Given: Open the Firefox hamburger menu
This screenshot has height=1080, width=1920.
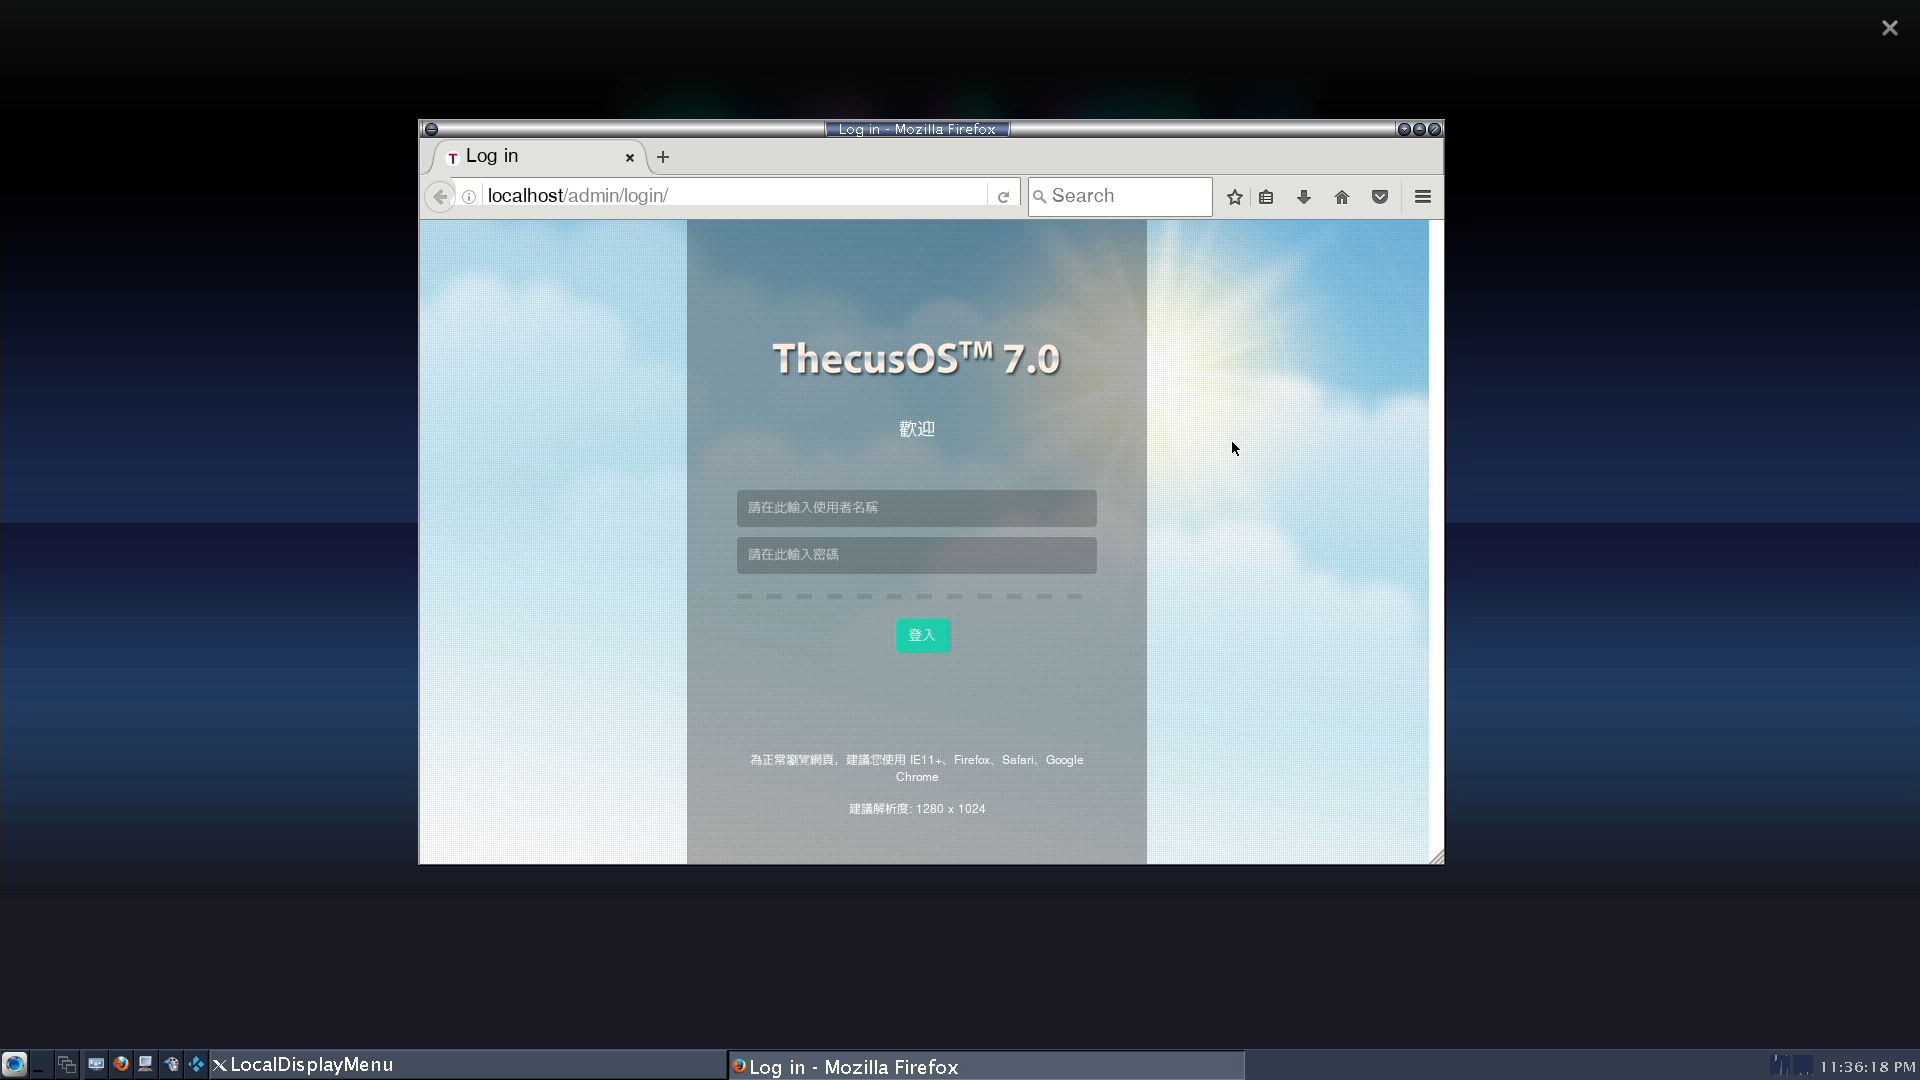Looking at the screenshot, I should (1423, 197).
